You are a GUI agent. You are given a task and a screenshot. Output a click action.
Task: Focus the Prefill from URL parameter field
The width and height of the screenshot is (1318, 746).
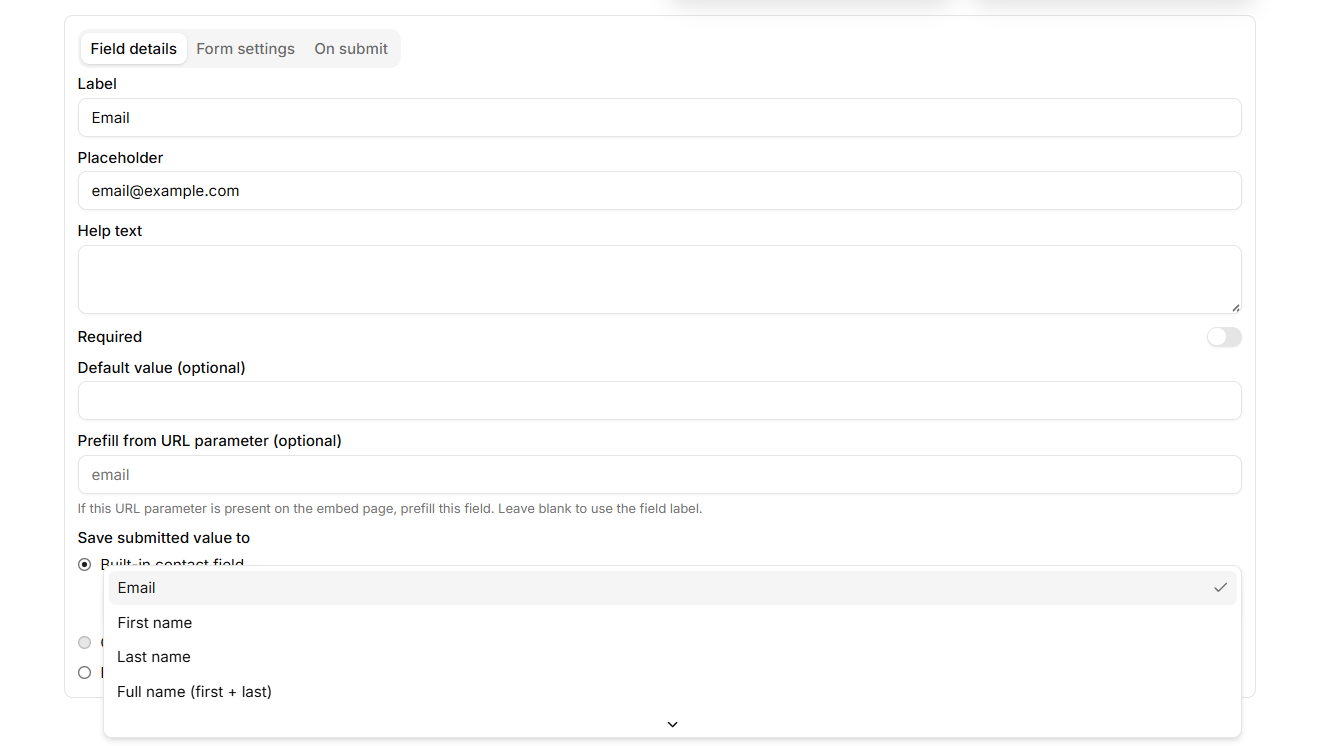click(660, 475)
